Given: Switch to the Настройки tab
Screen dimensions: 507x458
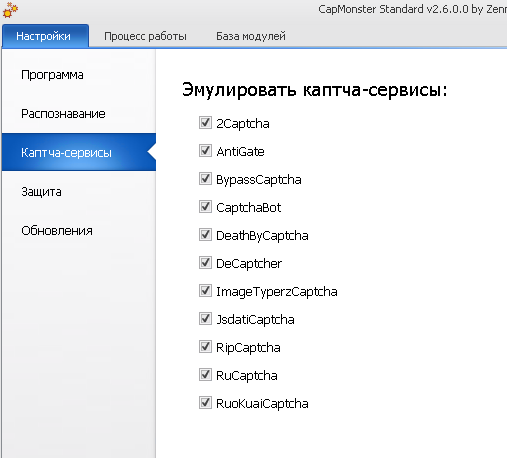Looking at the screenshot, I should point(45,36).
